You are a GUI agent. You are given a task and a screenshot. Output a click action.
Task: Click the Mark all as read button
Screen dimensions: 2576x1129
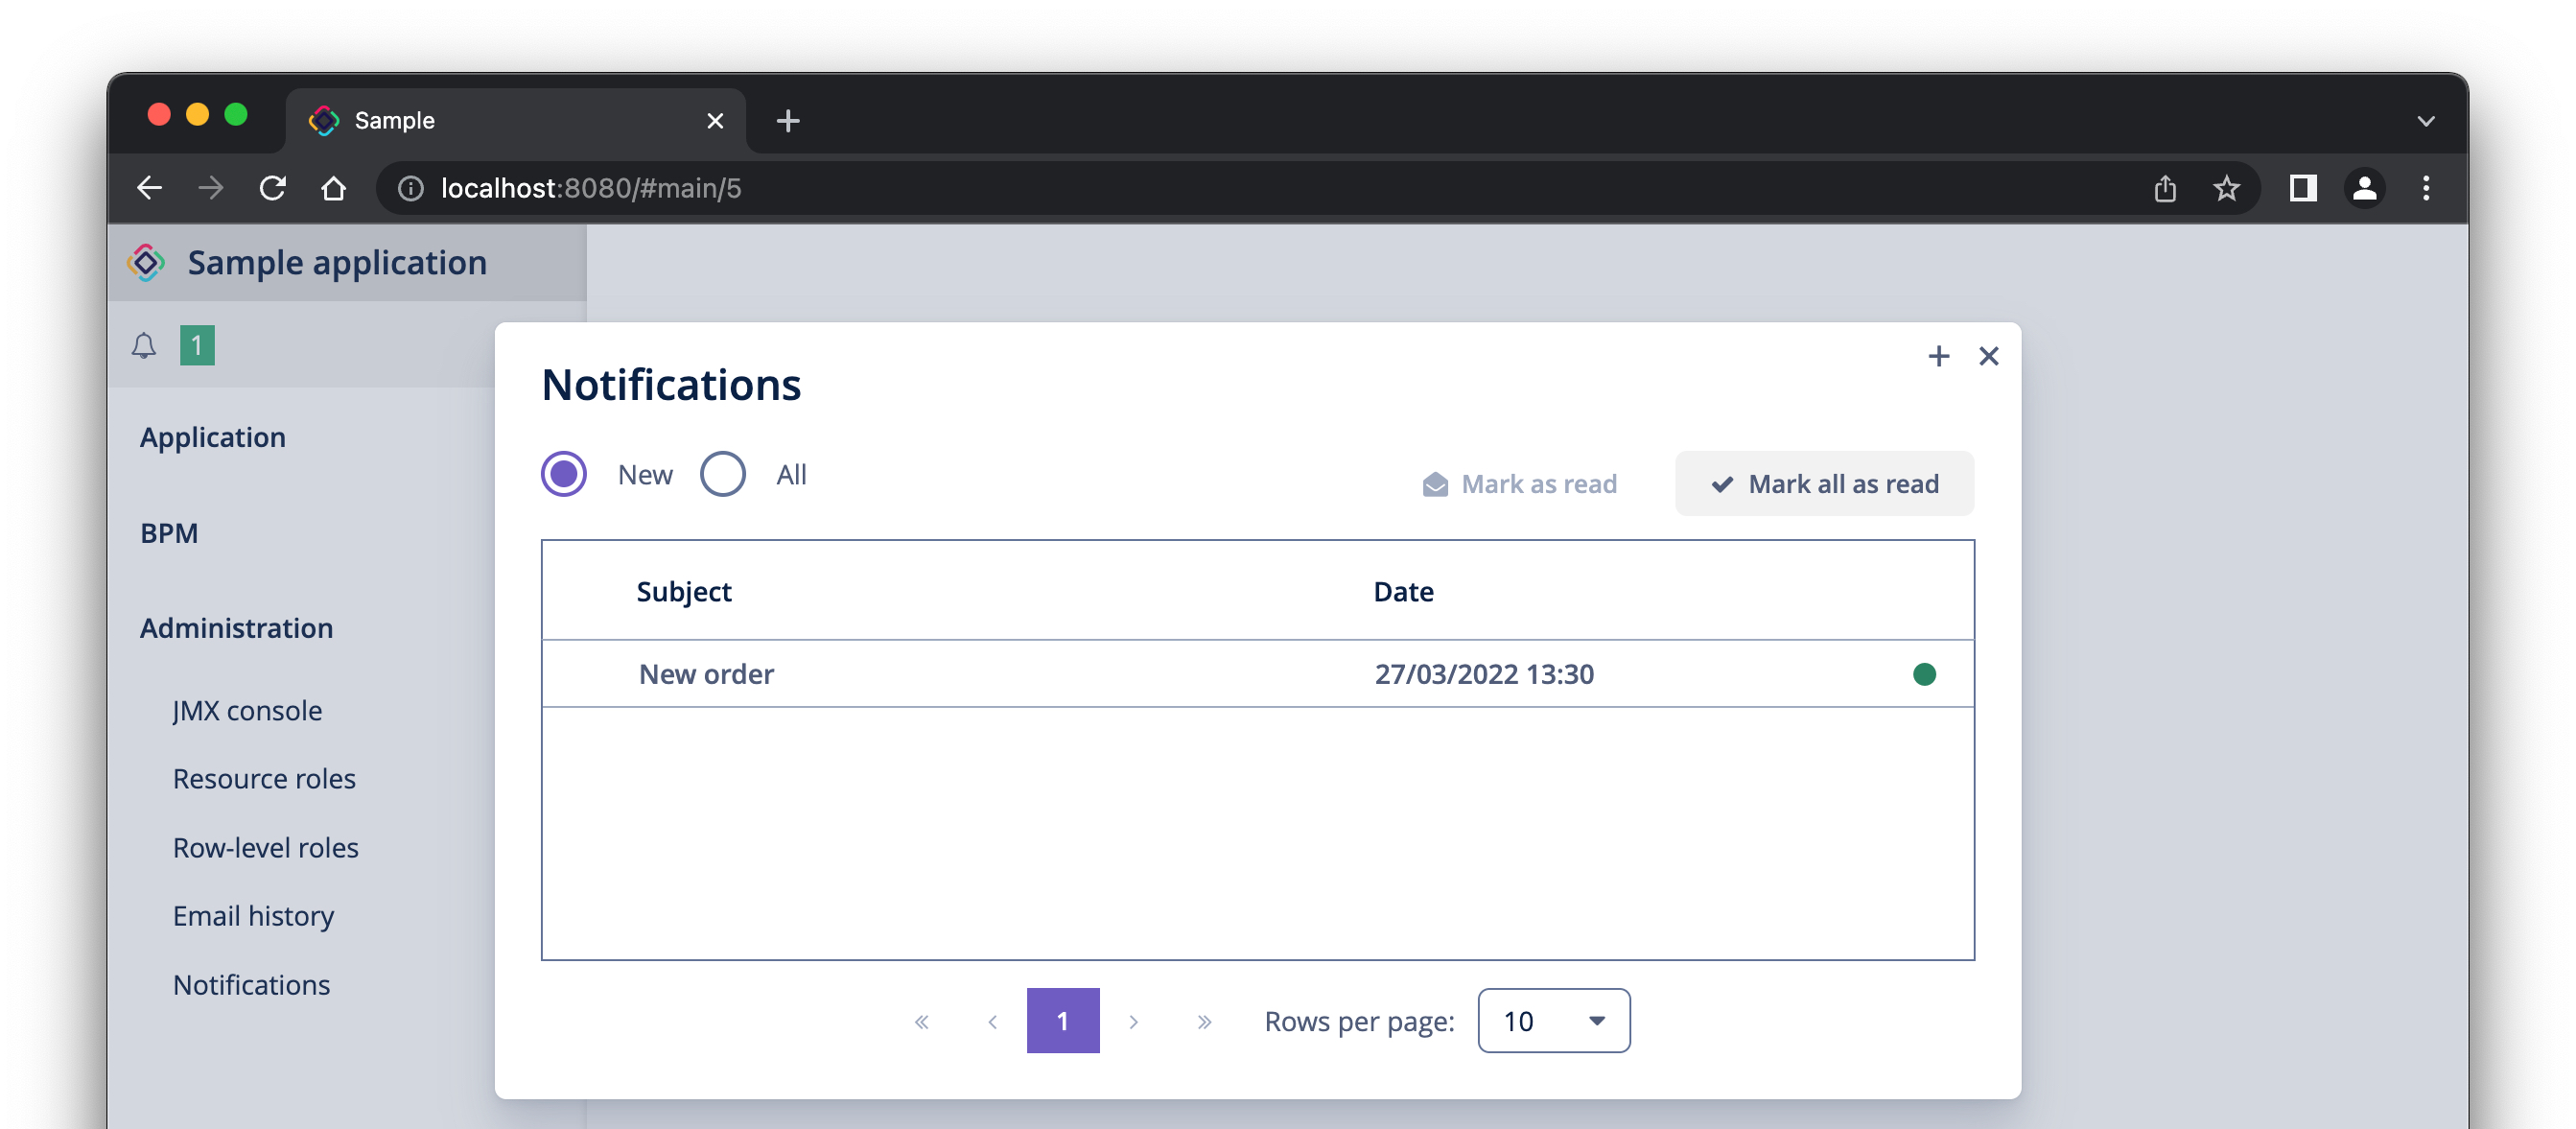1824,484
